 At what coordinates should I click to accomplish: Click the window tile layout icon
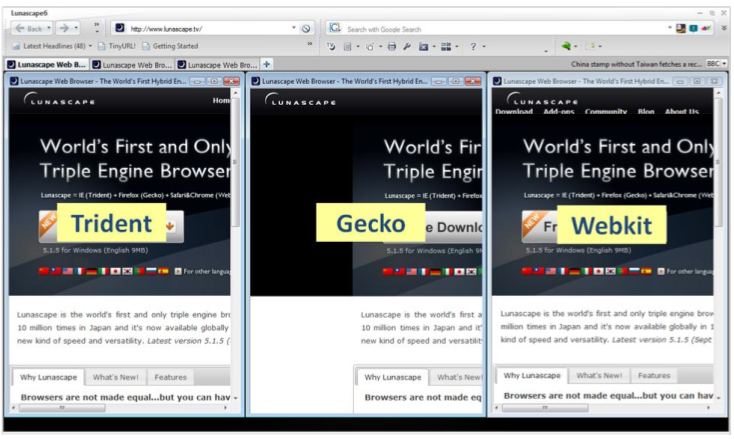446,46
